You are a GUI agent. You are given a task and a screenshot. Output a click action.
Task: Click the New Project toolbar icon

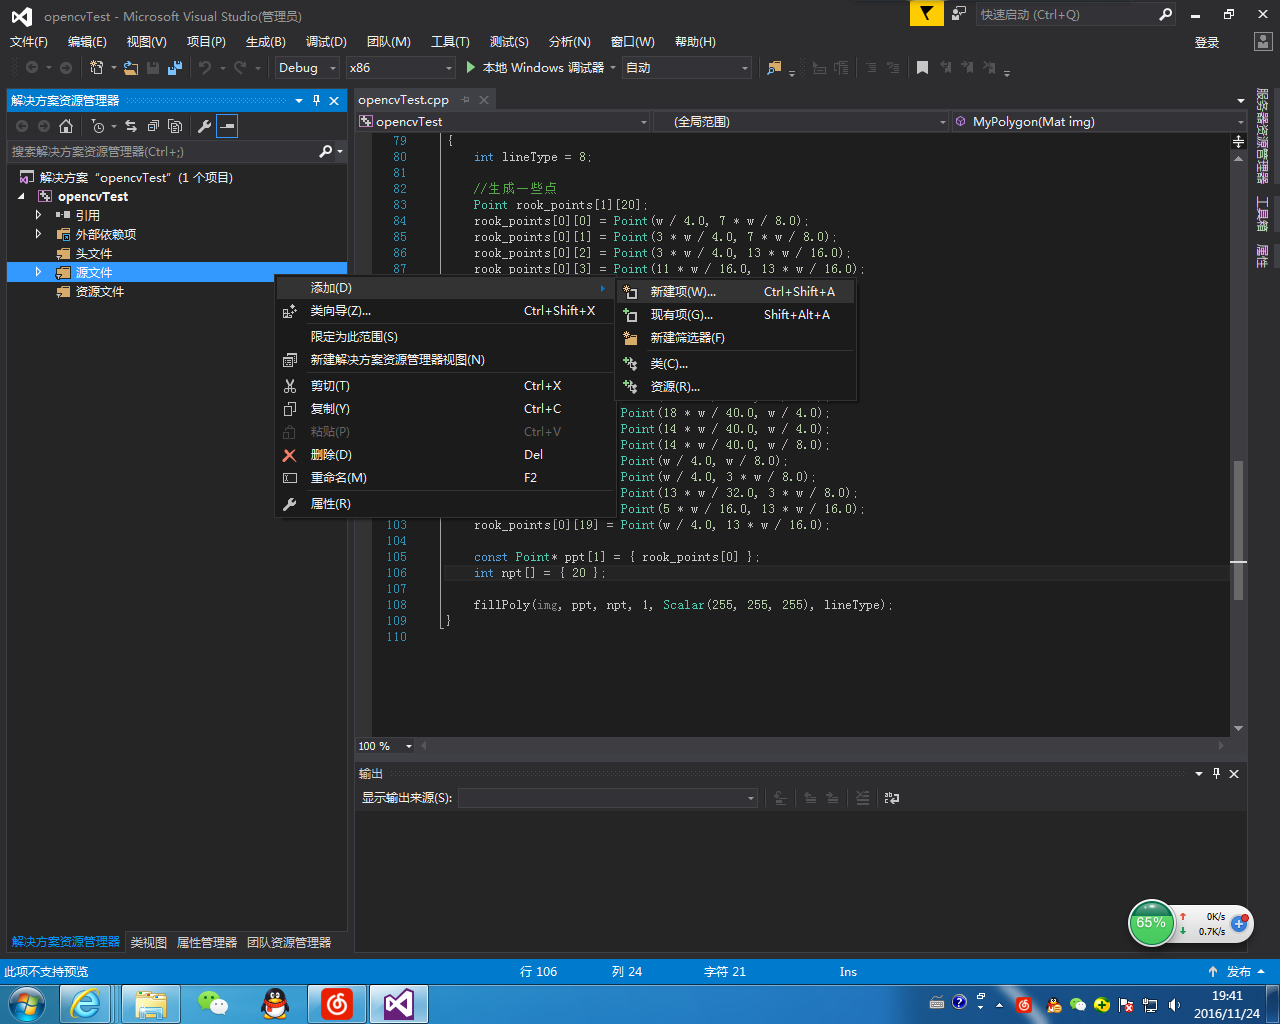coord(97,68)
